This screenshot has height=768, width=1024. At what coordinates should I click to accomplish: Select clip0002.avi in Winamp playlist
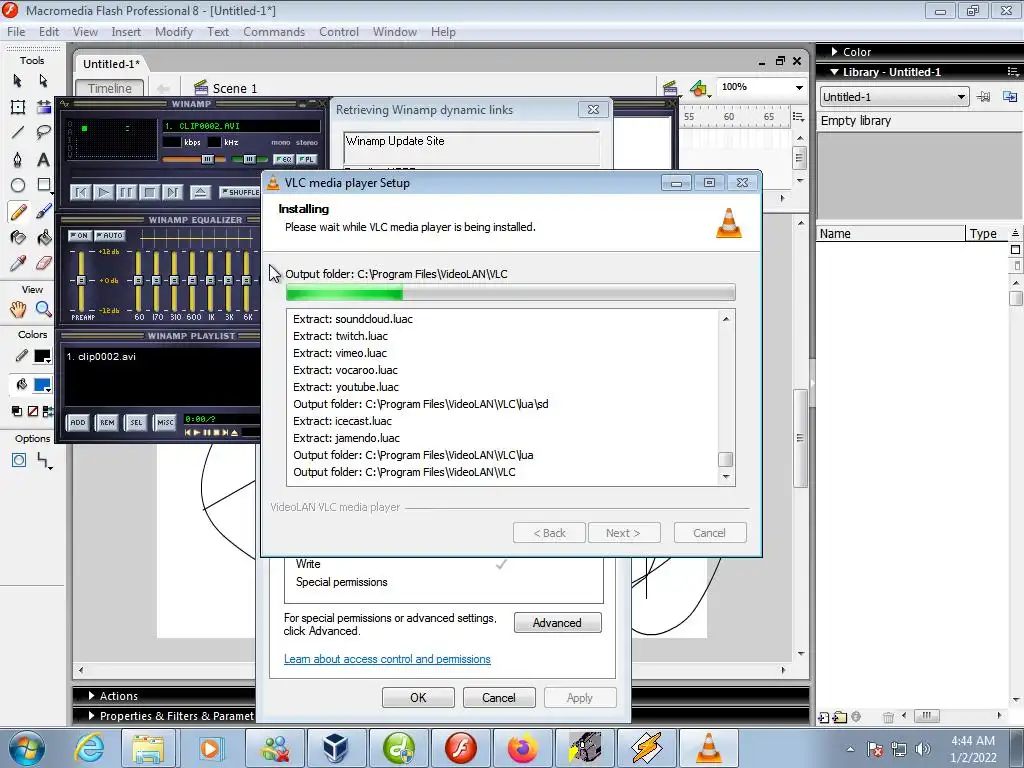(101, 357)
